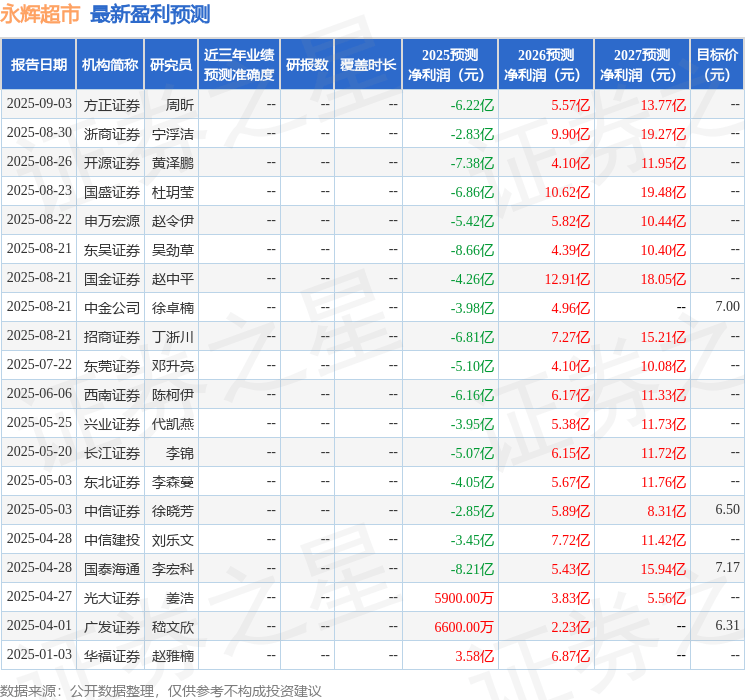Open the 永辉超市 title link
745x700 pixels.
click(x=40, y=14)
